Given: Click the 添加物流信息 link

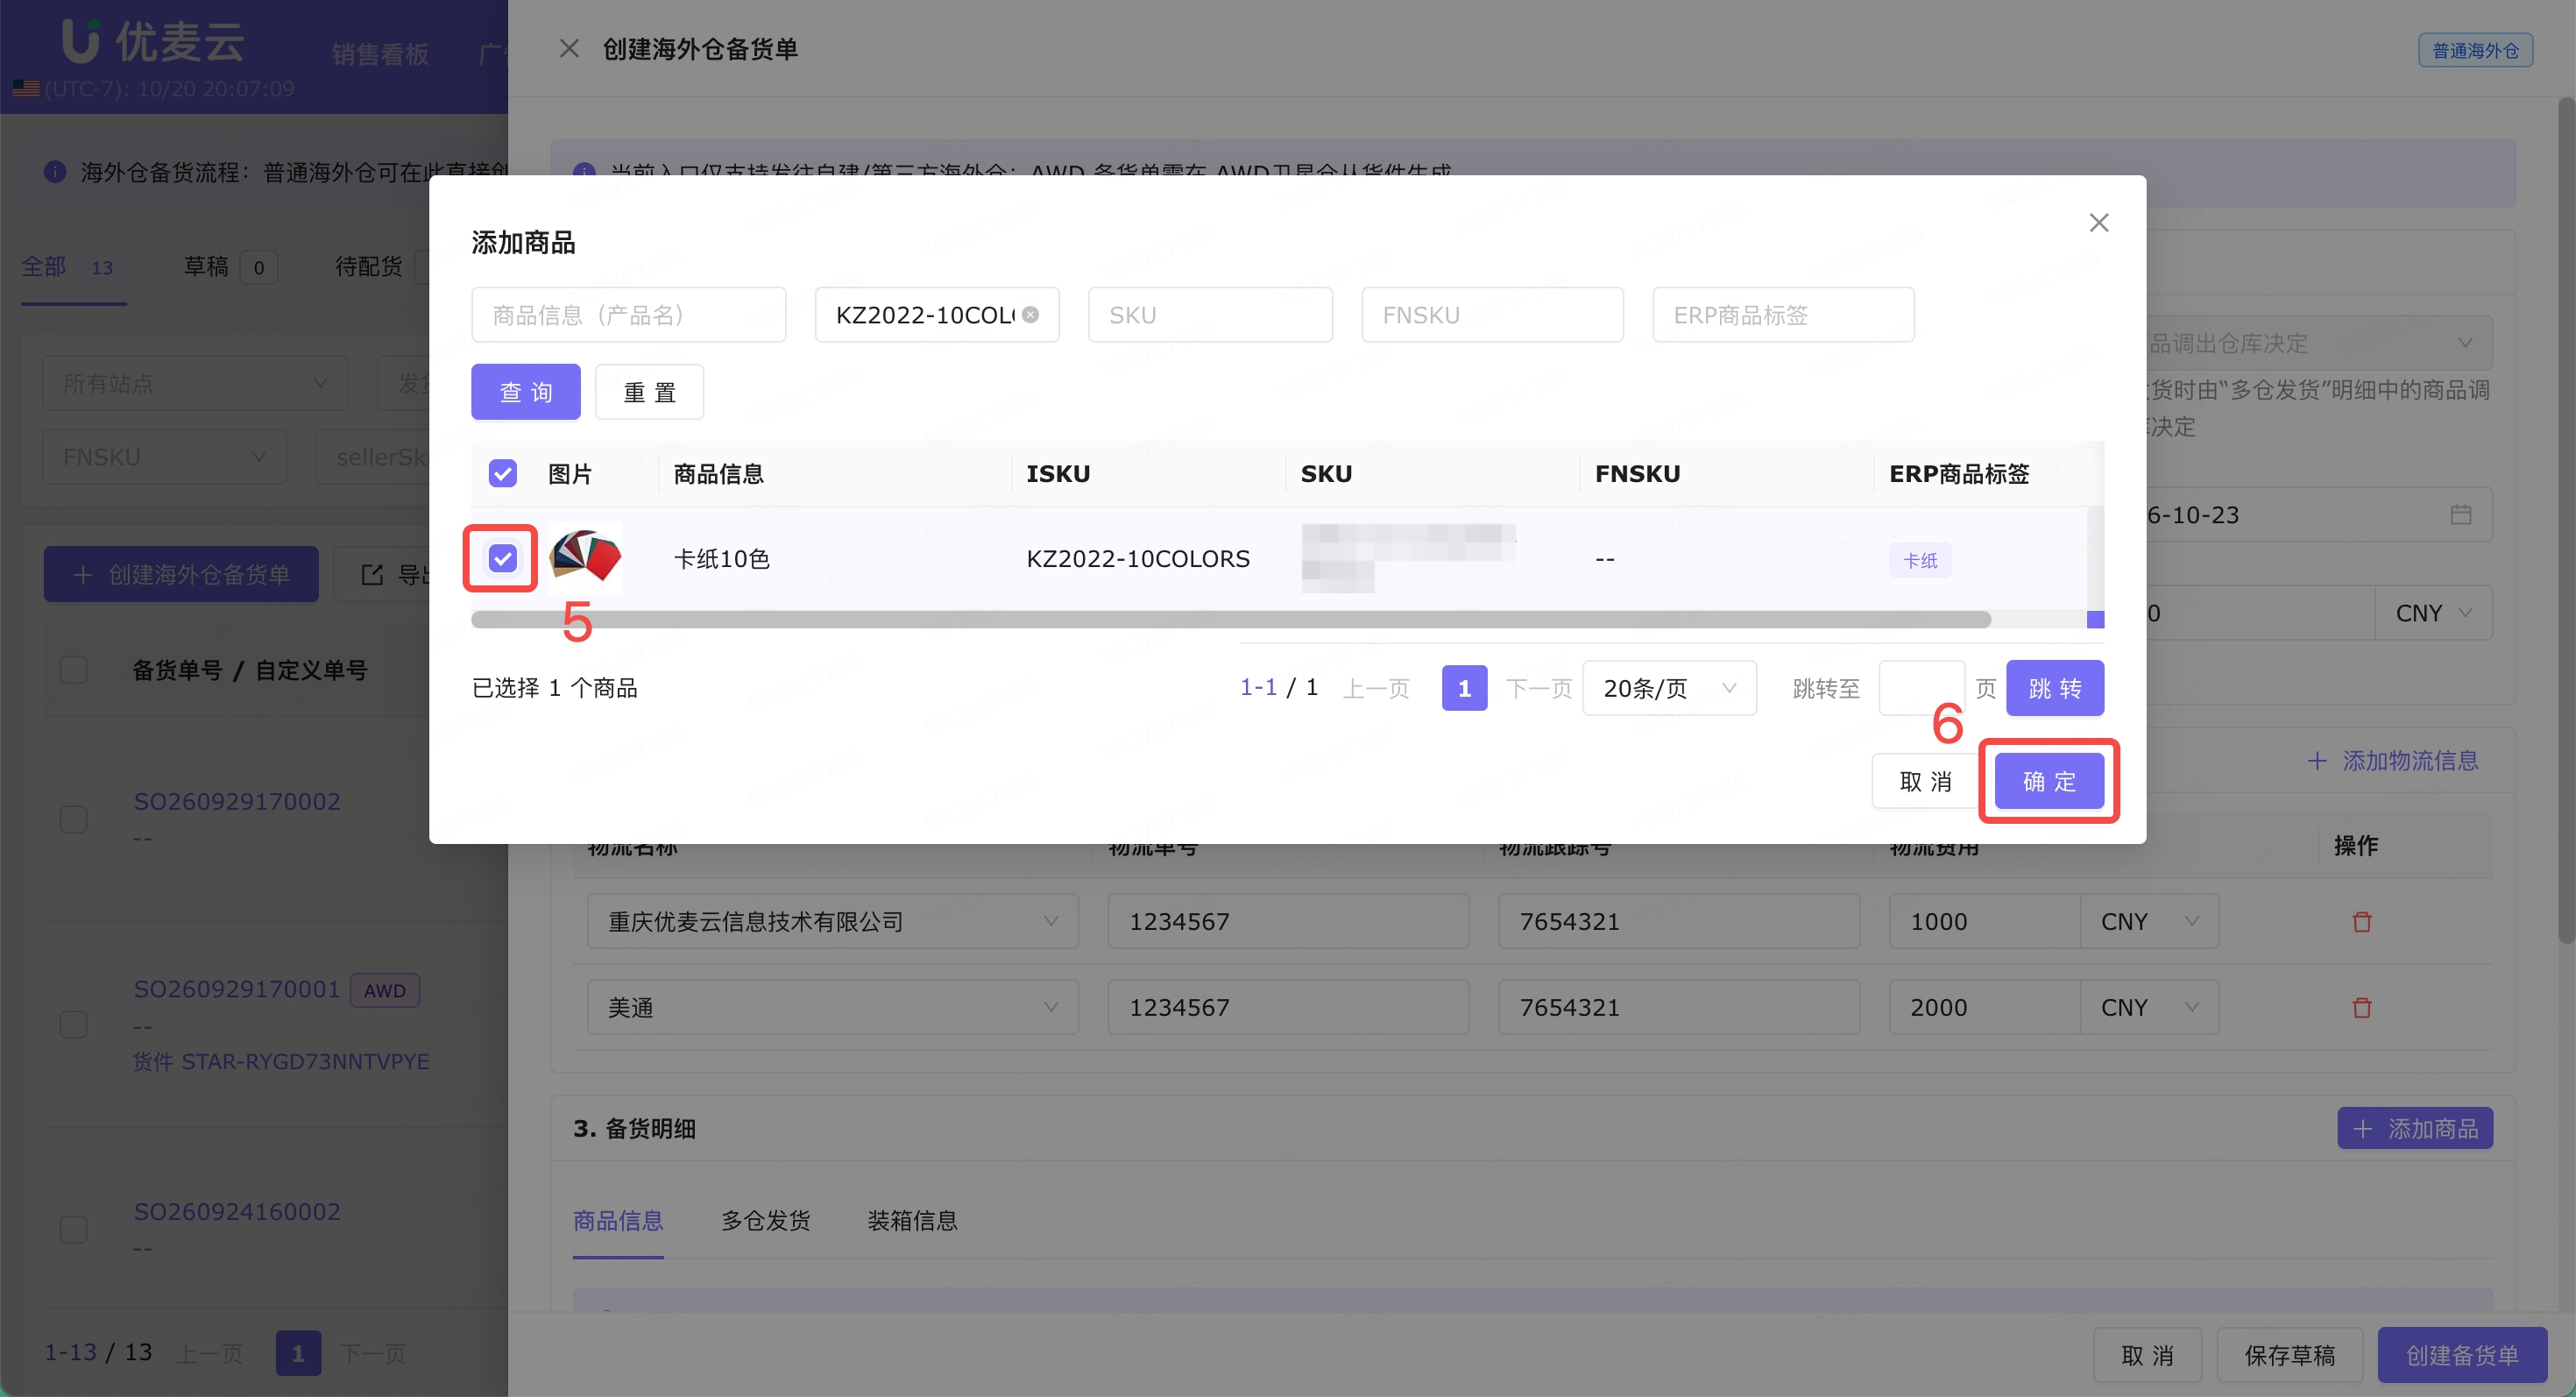Looking at the screenshot, I should pos(2393,760).
